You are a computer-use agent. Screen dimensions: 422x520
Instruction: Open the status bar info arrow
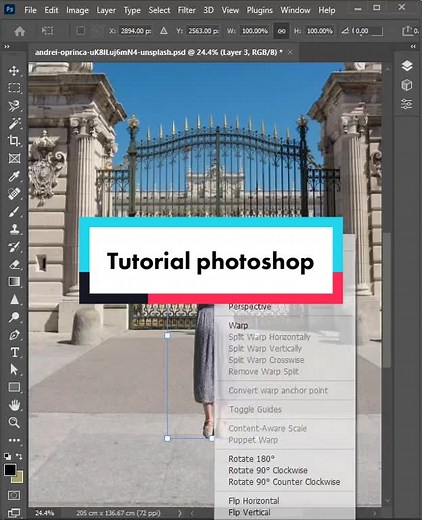coord(180,513)
